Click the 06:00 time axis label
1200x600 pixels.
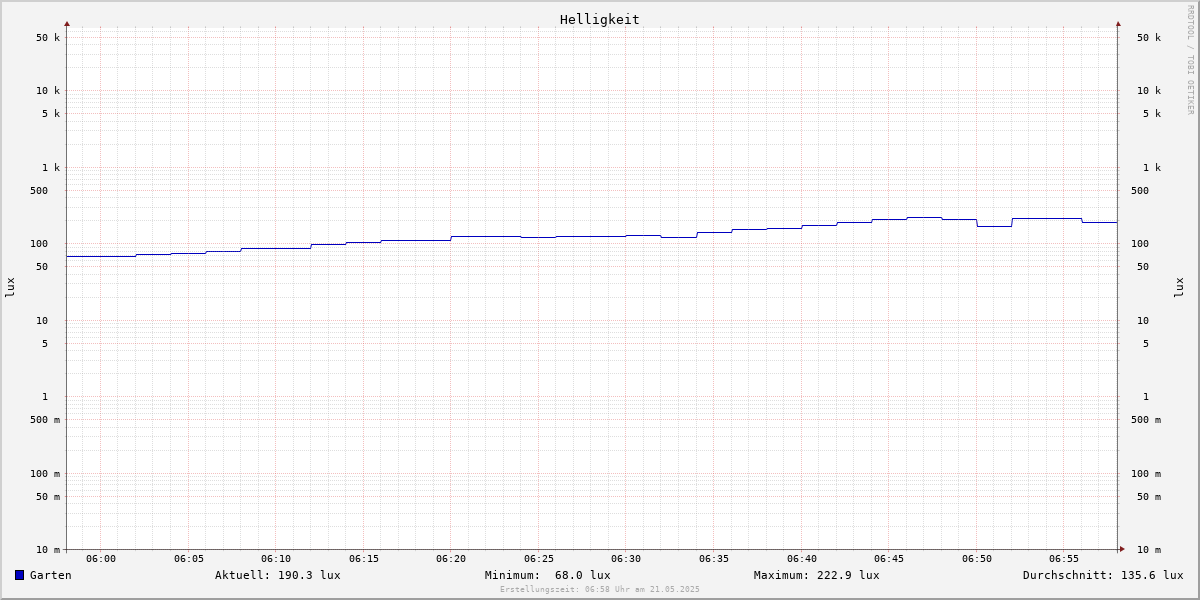coord(101,559)
